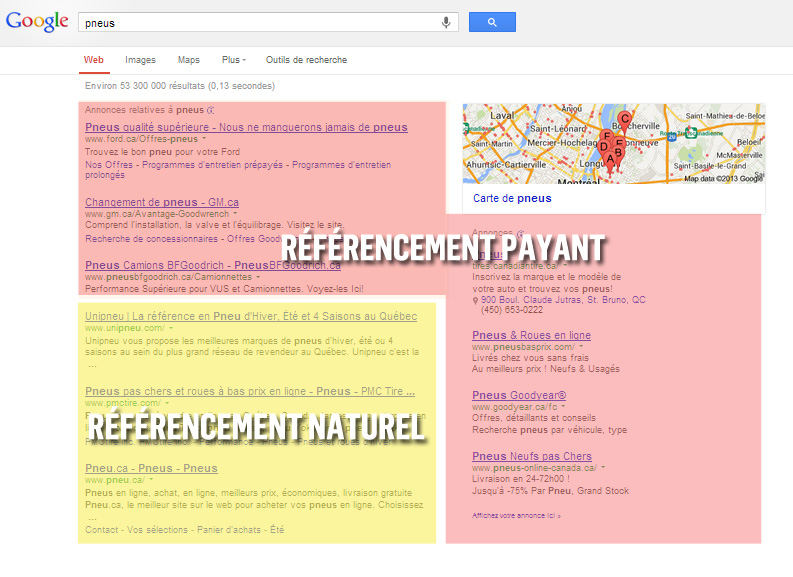Expand arrow next to www.pneu.ca
This screenshot has height=577, width=793.
(x=151, y=479)
